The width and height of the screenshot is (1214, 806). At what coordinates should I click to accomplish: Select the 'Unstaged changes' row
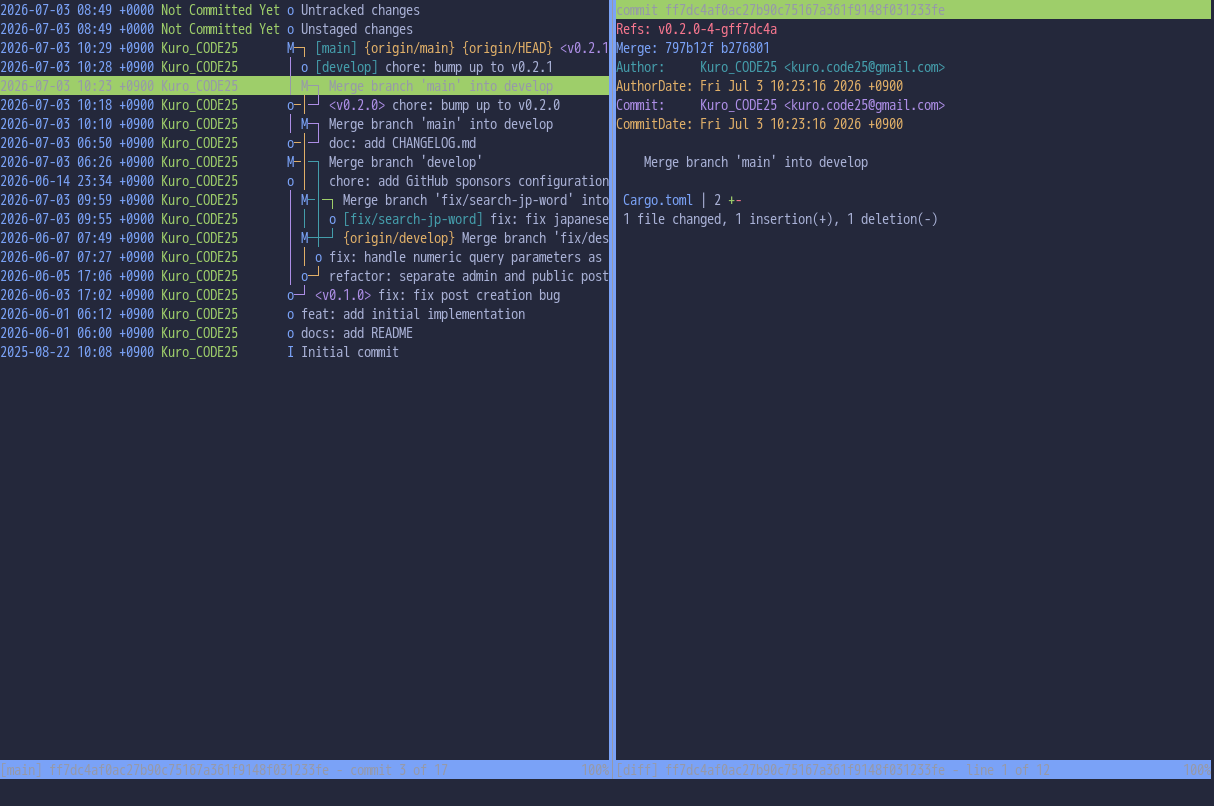tap(304, 29)
